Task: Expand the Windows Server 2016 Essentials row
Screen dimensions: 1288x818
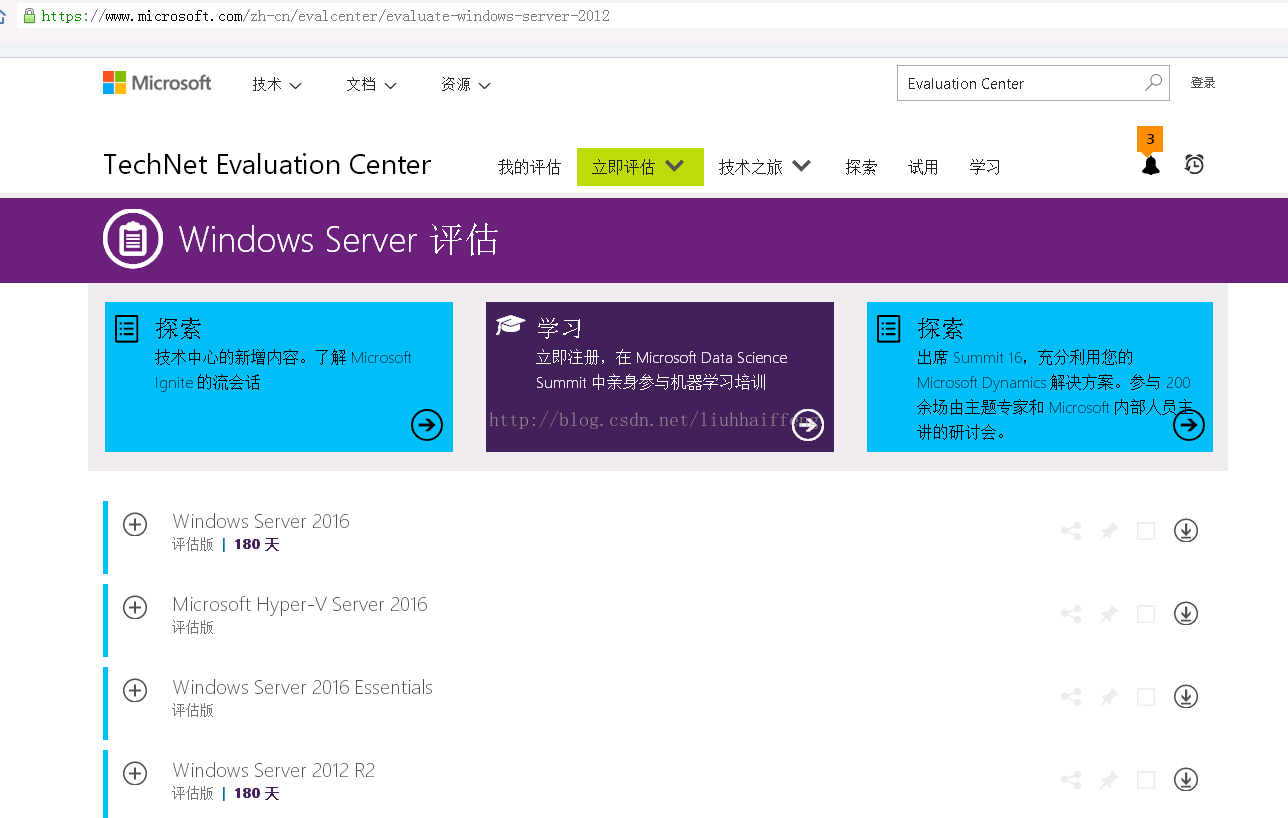Action: (135, 690)
